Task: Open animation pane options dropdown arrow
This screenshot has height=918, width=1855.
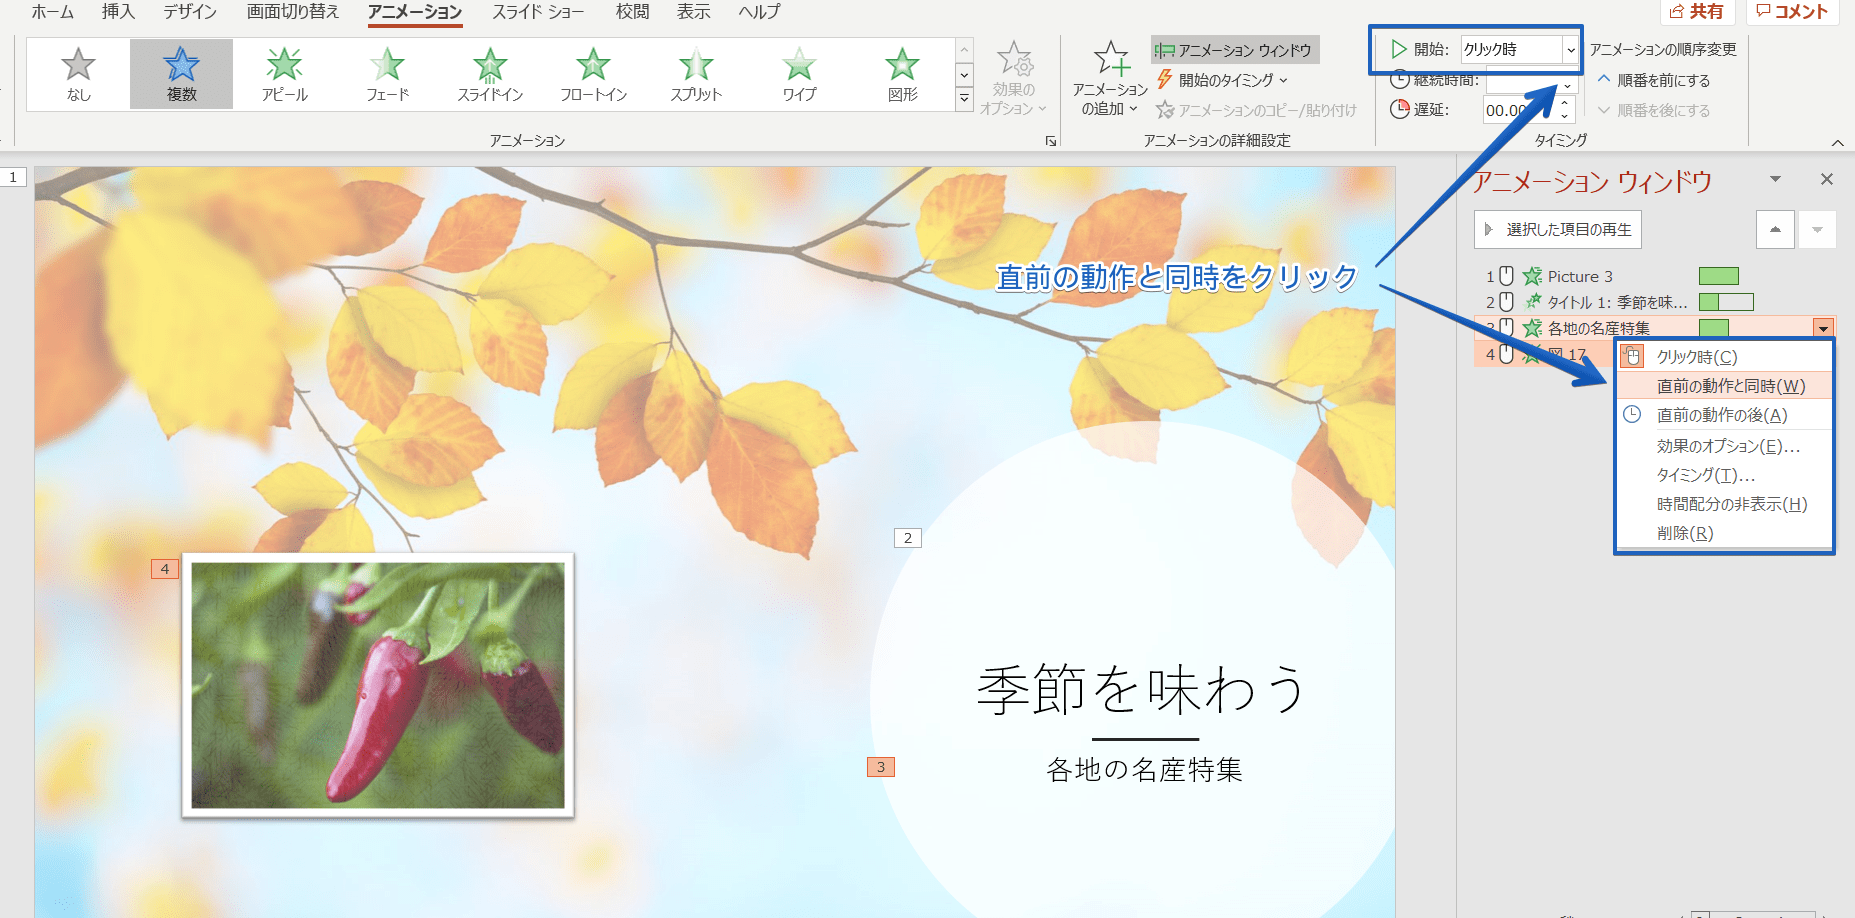Action: coord(1775,179)
